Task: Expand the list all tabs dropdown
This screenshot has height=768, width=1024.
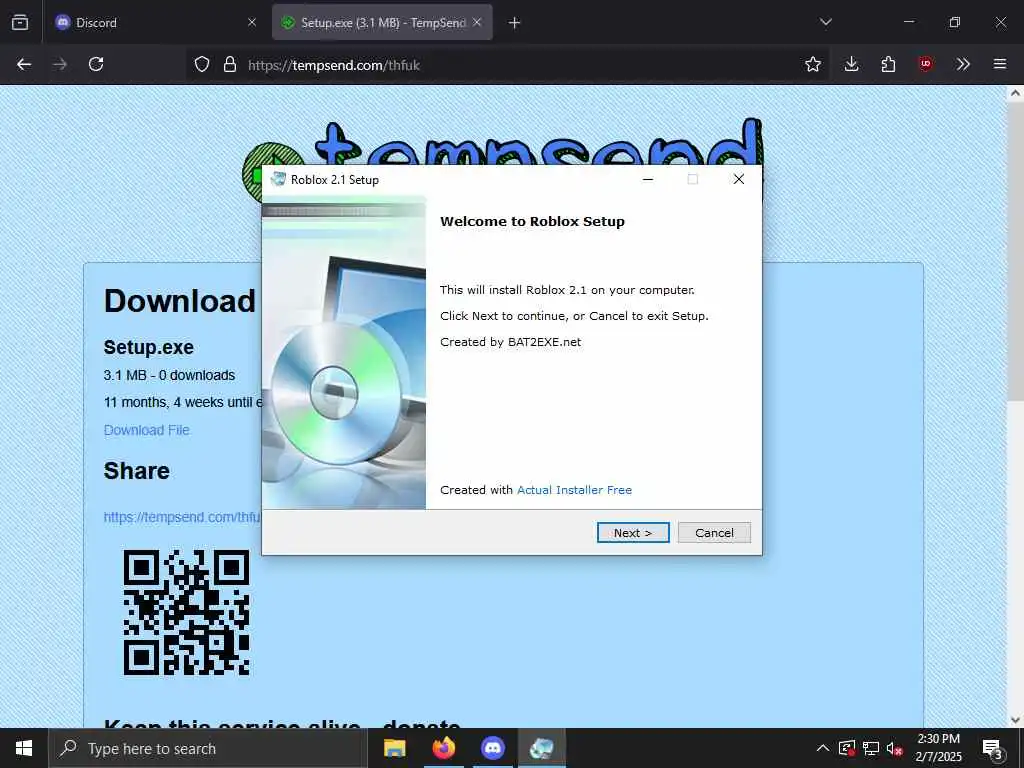Action: [825, 22]
